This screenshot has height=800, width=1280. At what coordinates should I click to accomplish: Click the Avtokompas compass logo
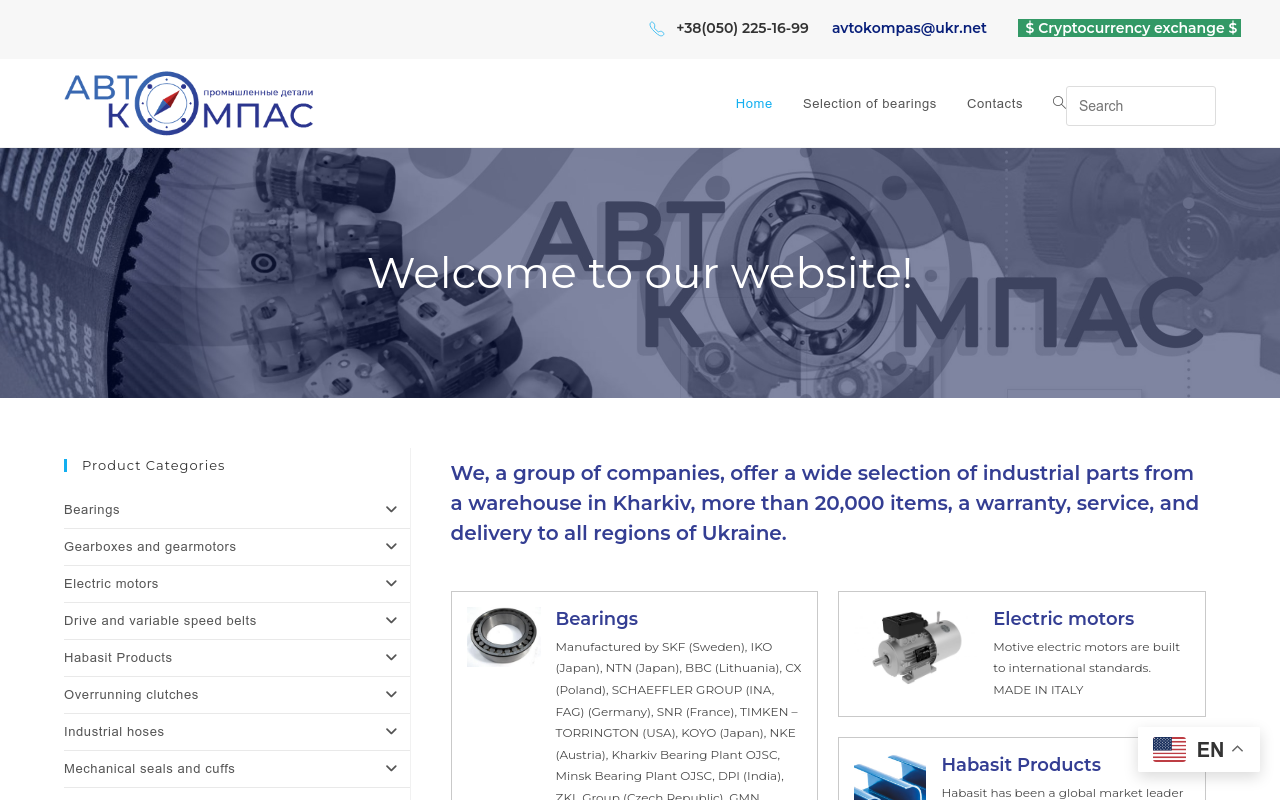pos(189,103)
